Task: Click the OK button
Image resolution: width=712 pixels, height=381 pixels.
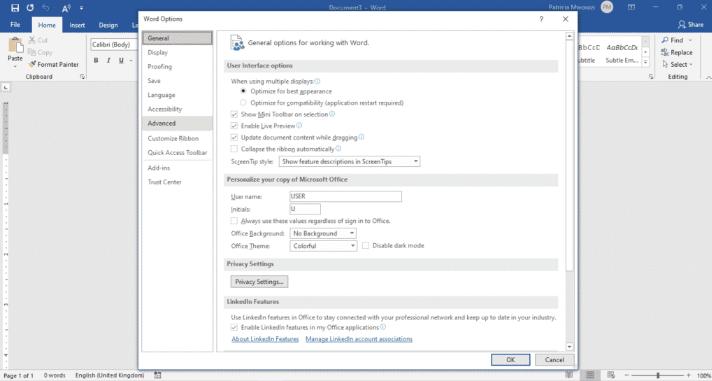Action: (x=510, y=360)
